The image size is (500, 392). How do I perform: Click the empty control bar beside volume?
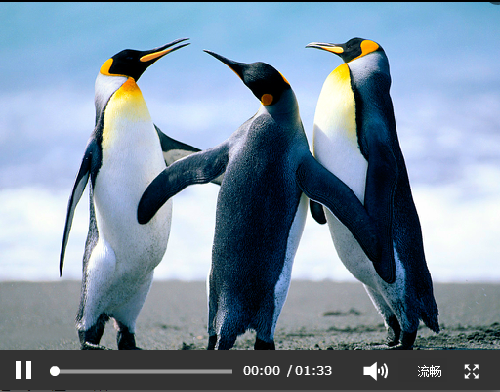click(x=347, y=371)
